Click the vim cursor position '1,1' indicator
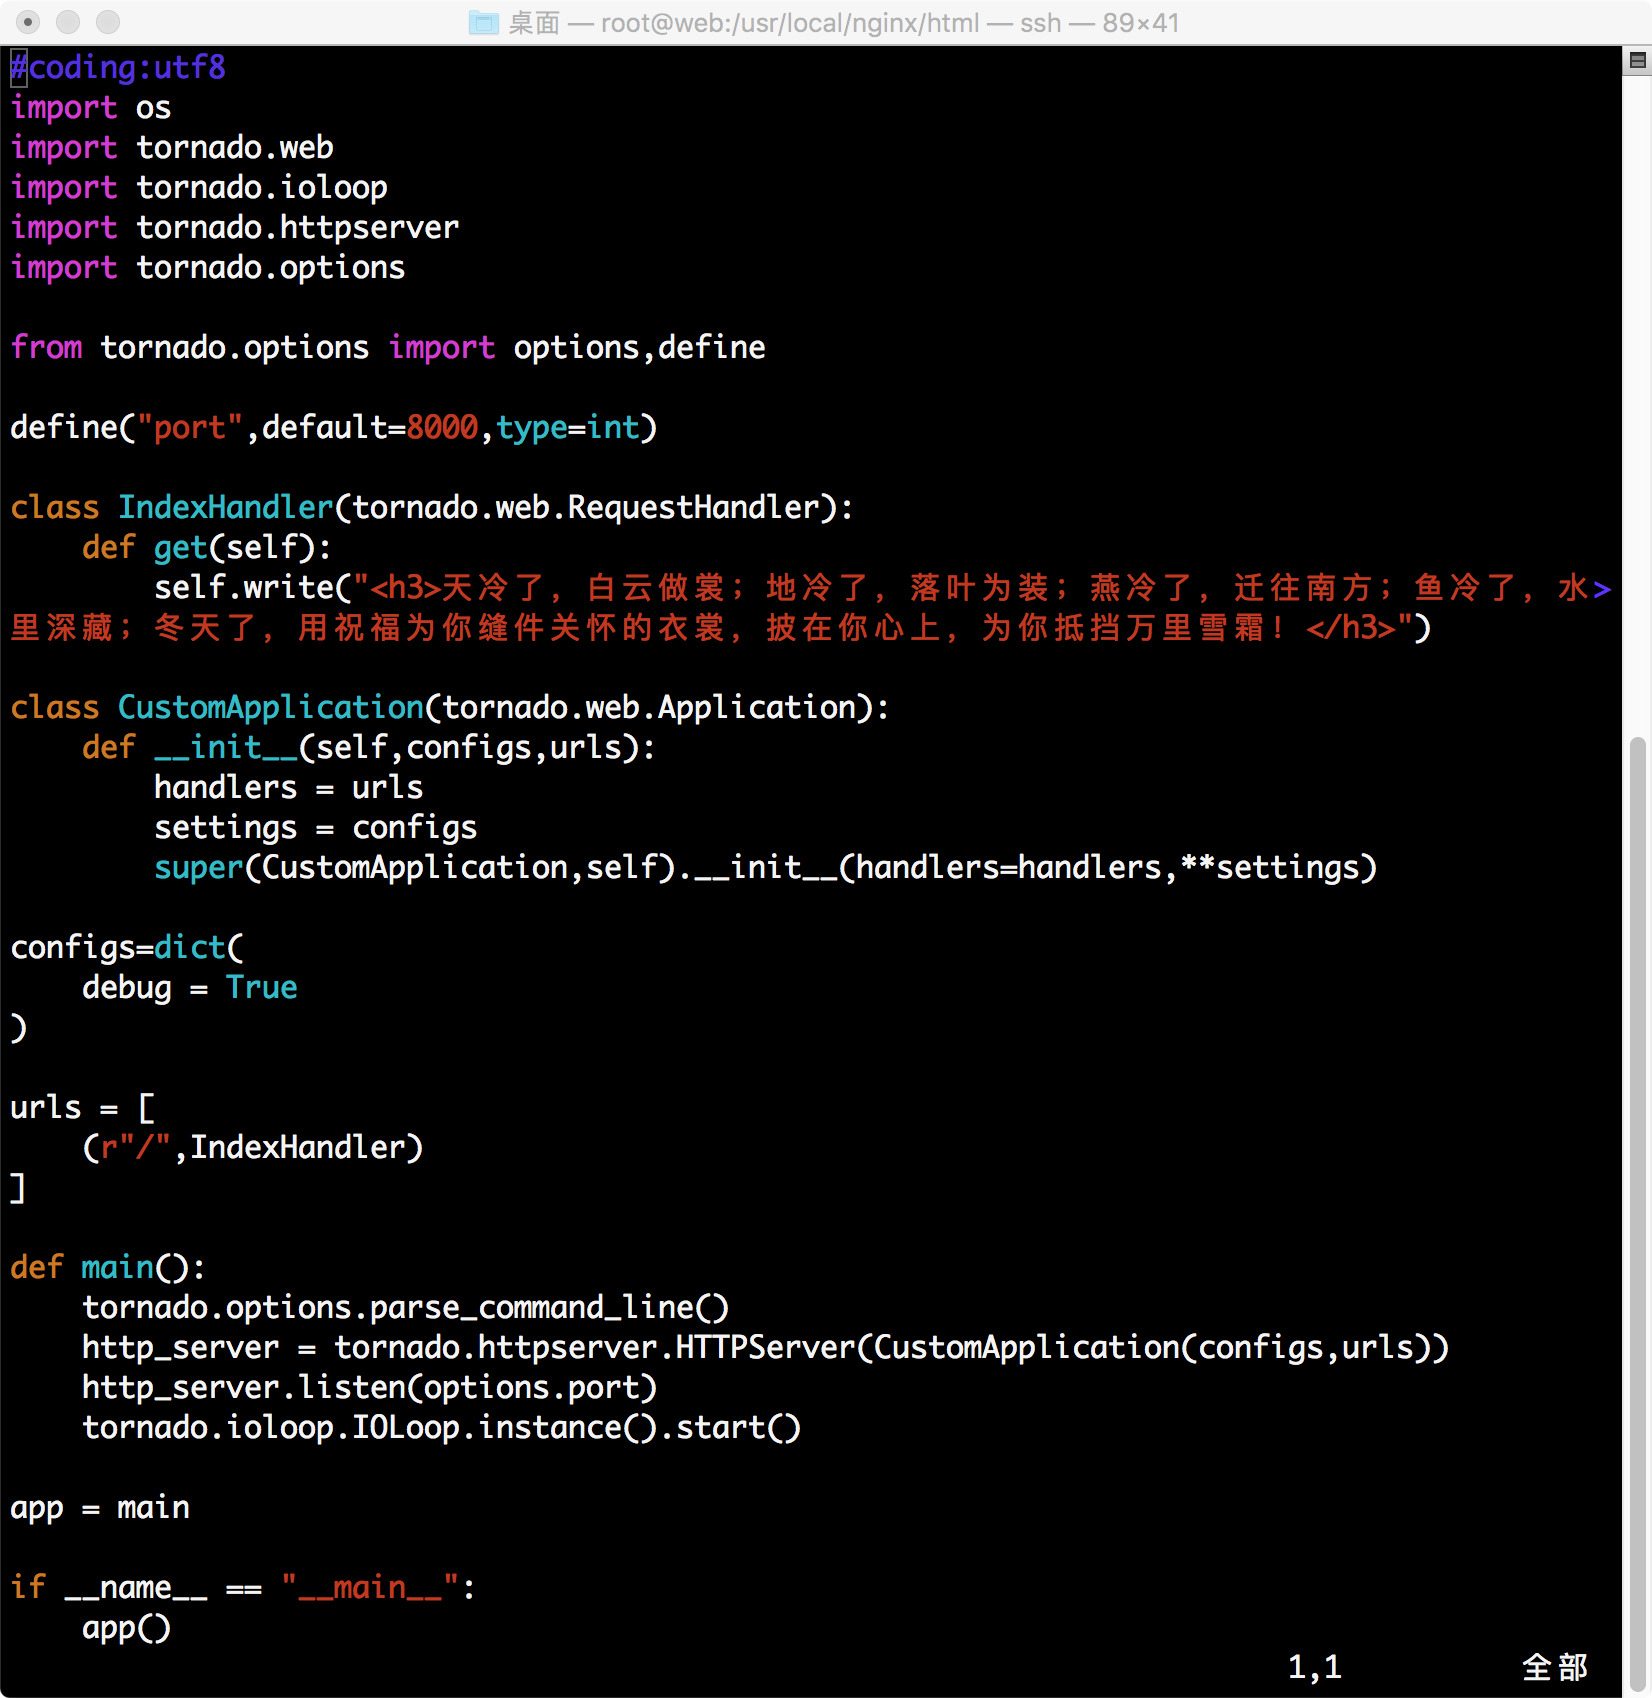This screenshot has width=1652, height=1698. pos(1315,1667)
